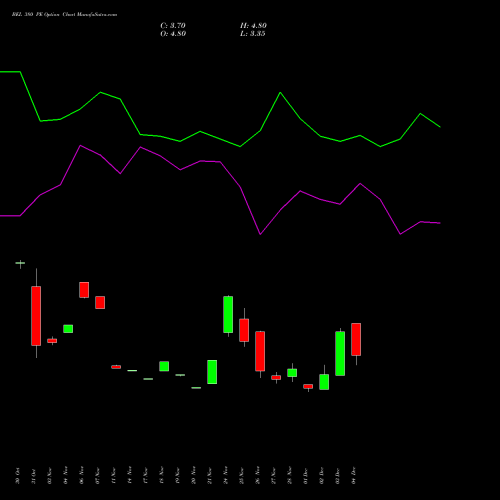
Task: Click the "30 Oct" date axis label
Action: pyautogui.click(x=18, y=476)
